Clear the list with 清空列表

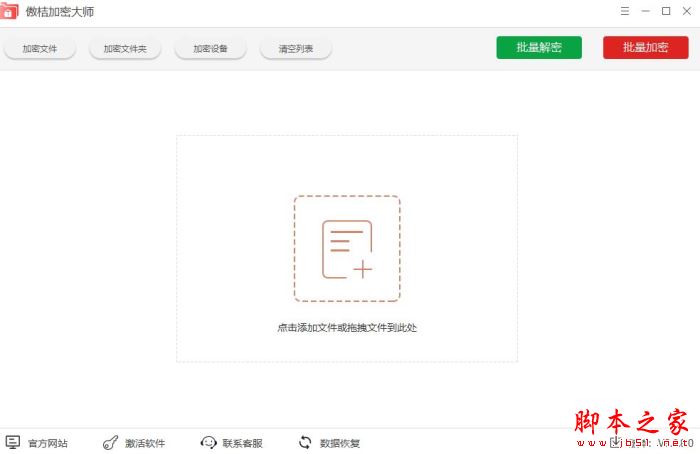(x=296, y=49)
